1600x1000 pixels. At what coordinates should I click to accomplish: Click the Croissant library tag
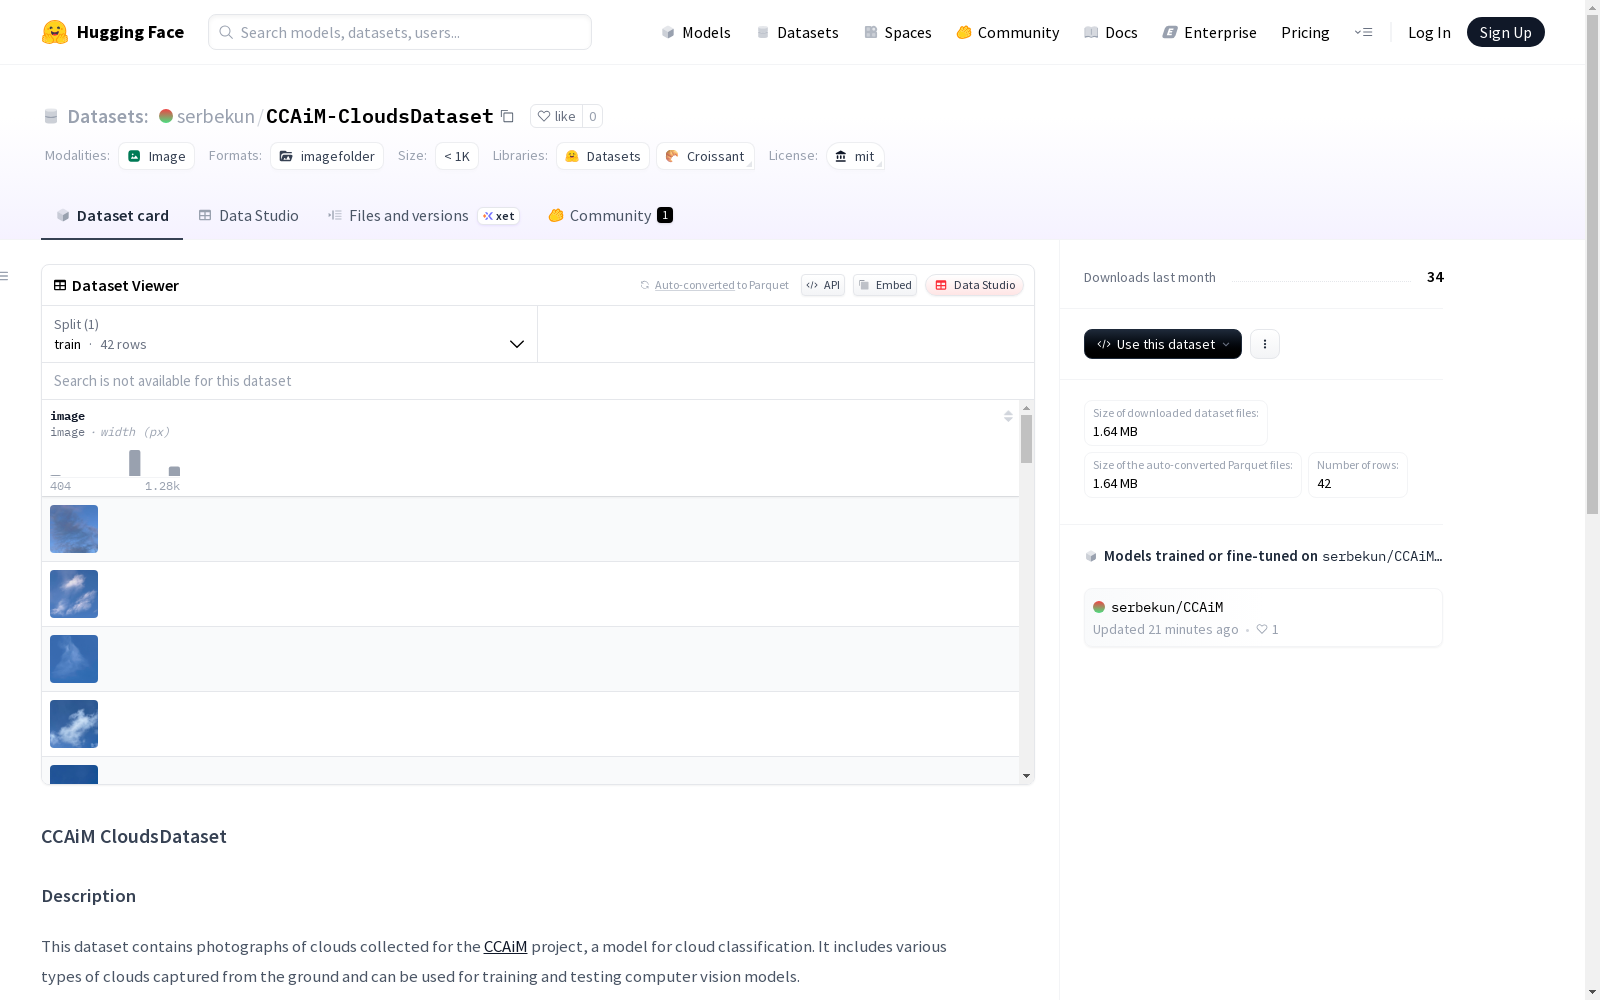click(705, 156)
